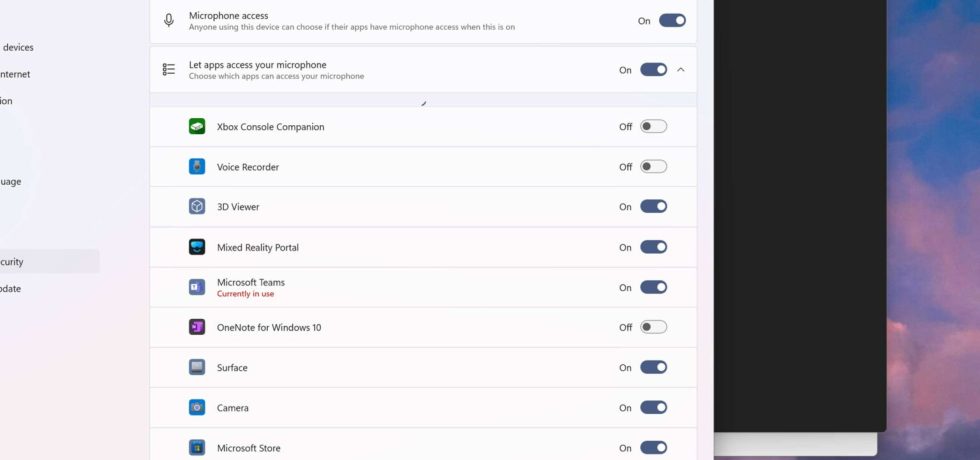Turn off the Microphone access toggle
980x460 pixels.
(672, 21)
